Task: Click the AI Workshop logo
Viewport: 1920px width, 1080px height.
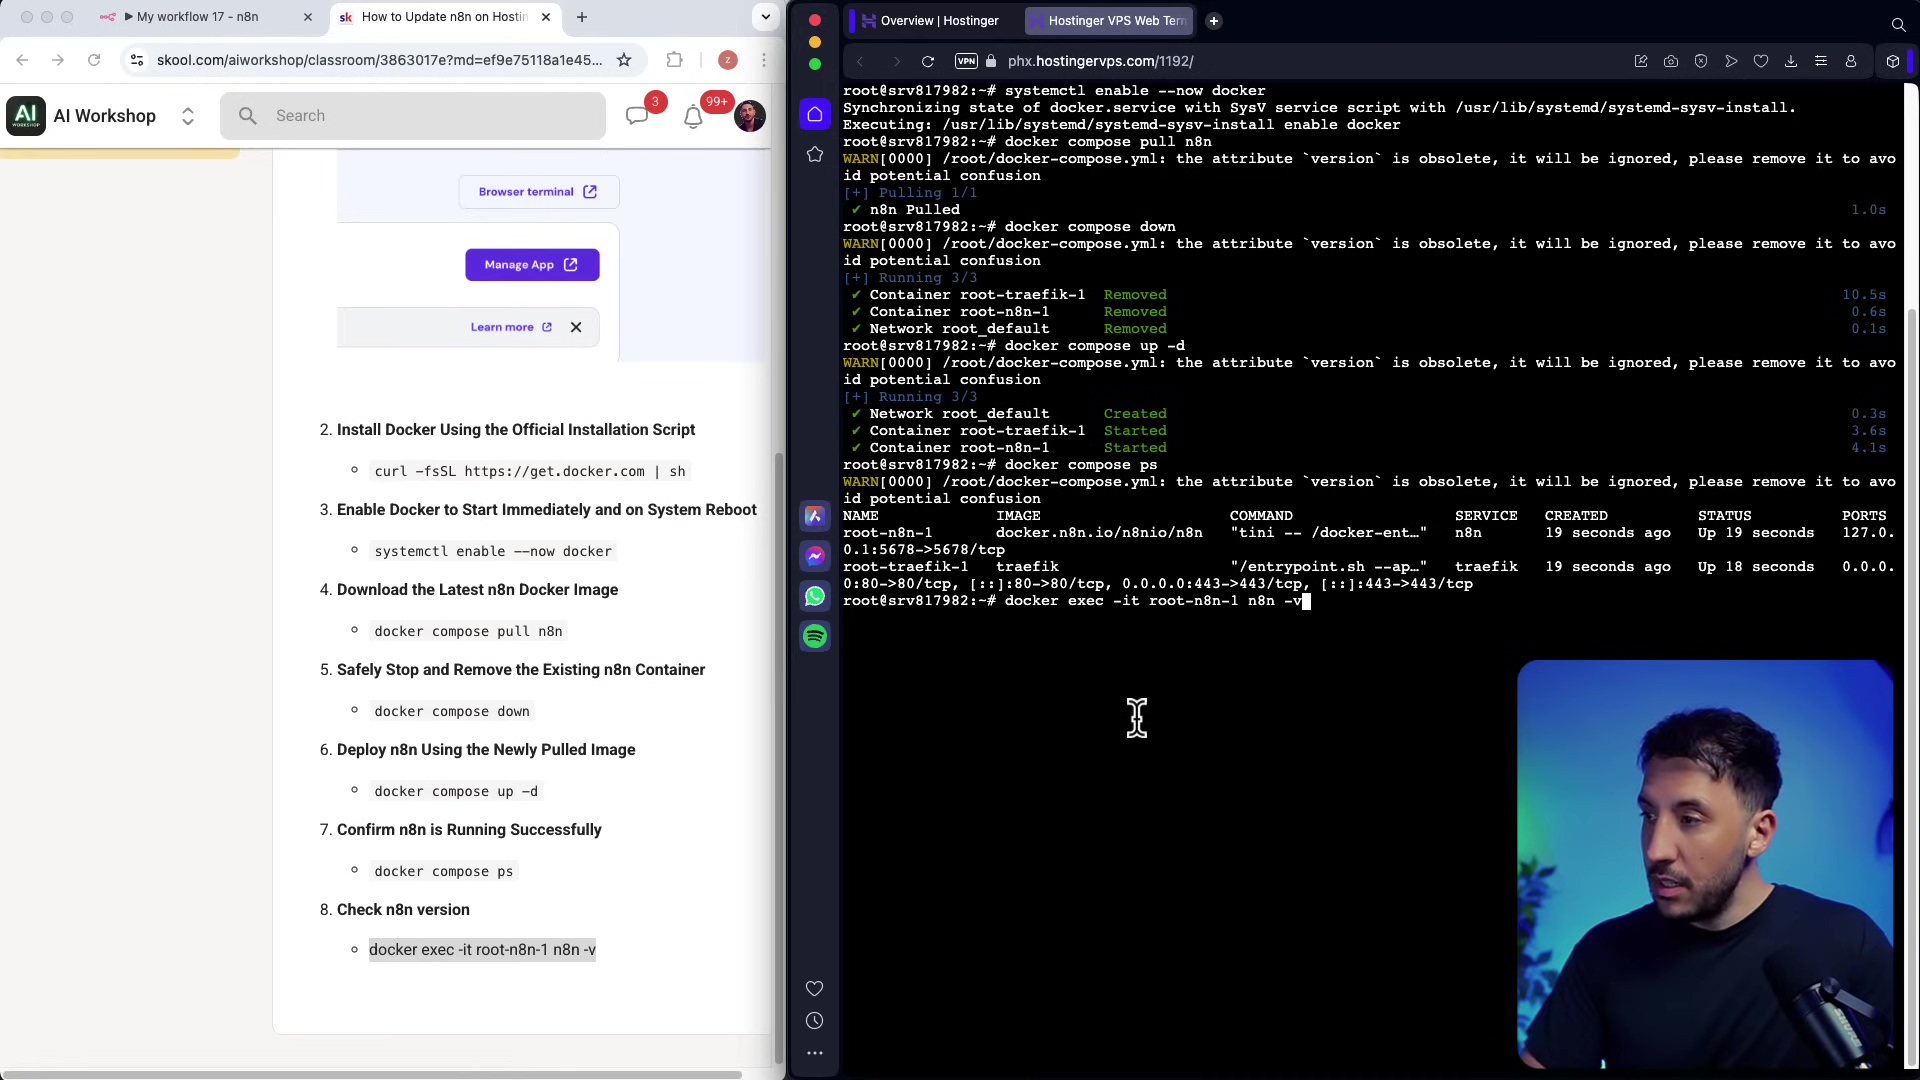Action: click(x=26, y=115)
